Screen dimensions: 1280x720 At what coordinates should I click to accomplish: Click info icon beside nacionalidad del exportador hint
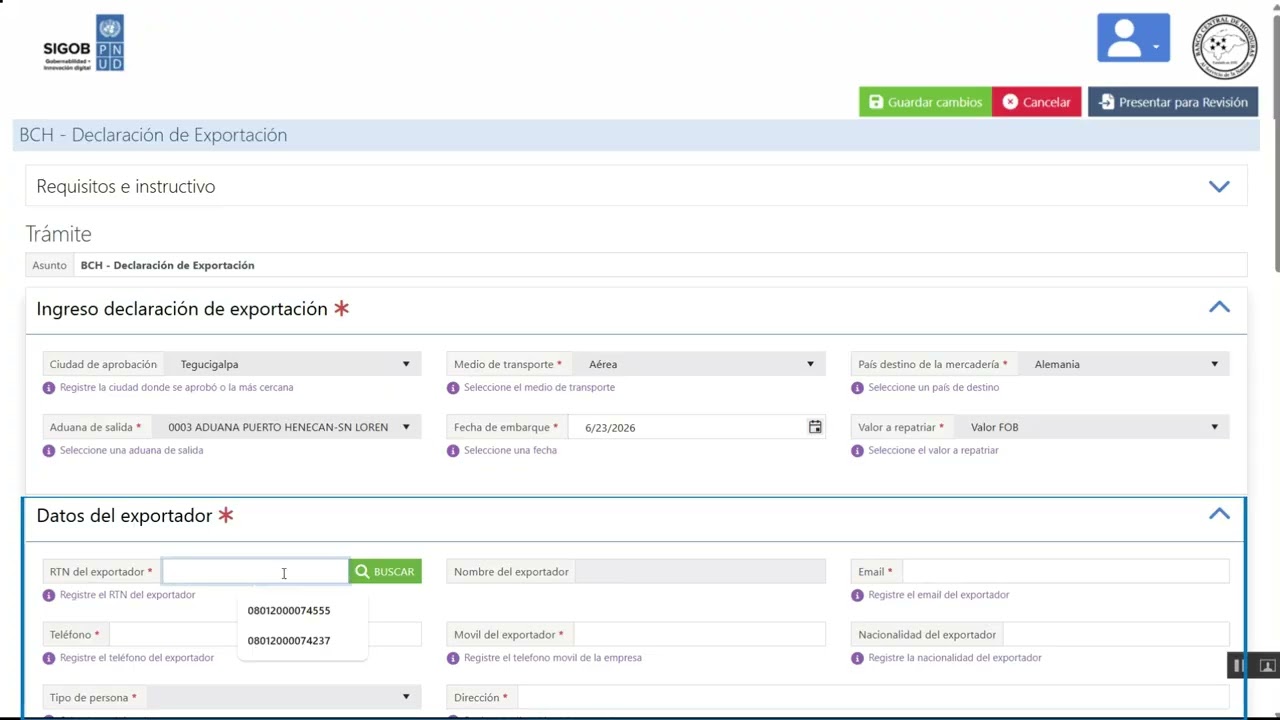point(857,658)
